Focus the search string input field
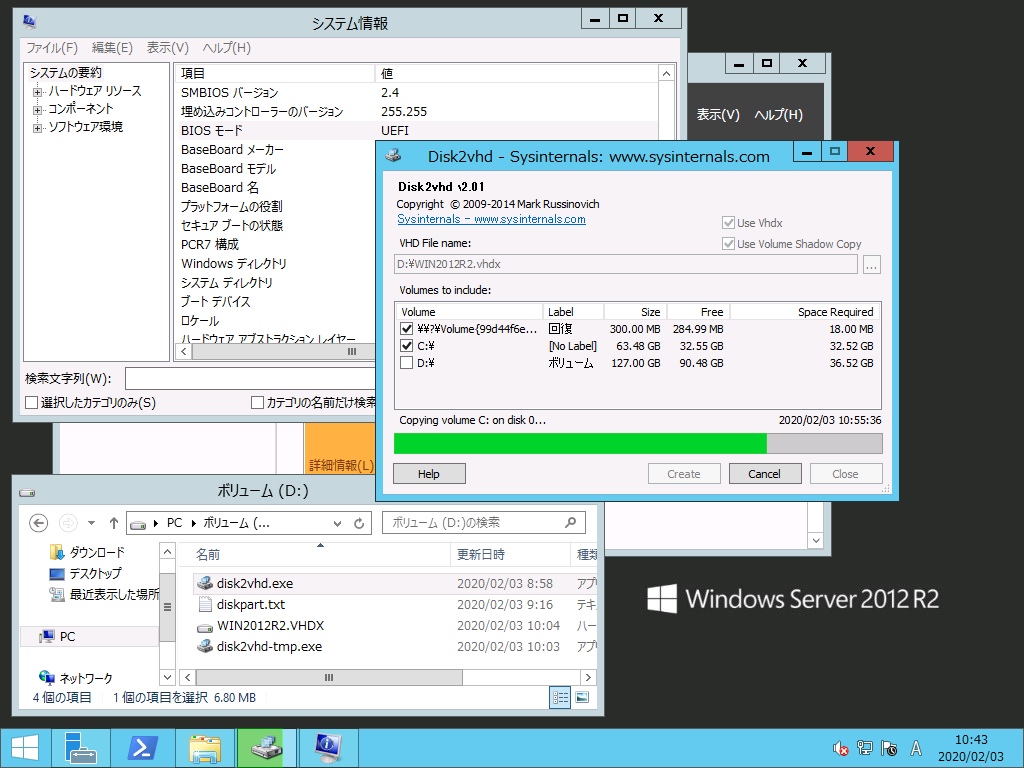 (x=251, y=379)
